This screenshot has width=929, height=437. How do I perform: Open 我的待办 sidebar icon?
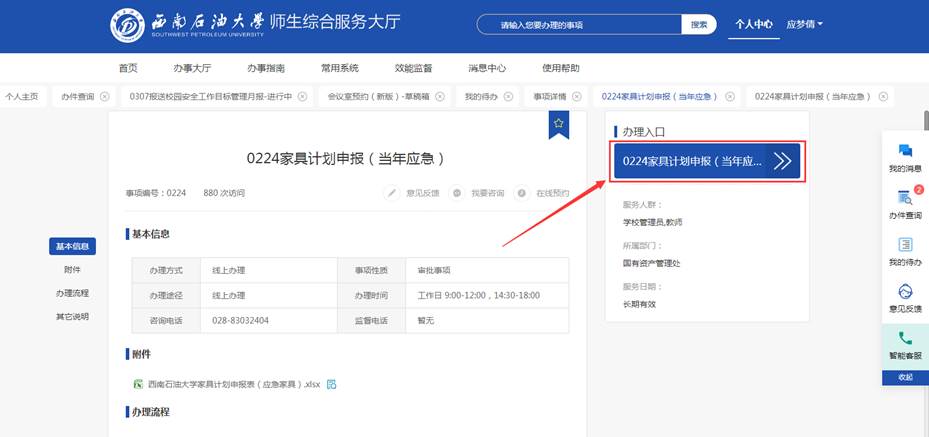click(x=905, y=245)
